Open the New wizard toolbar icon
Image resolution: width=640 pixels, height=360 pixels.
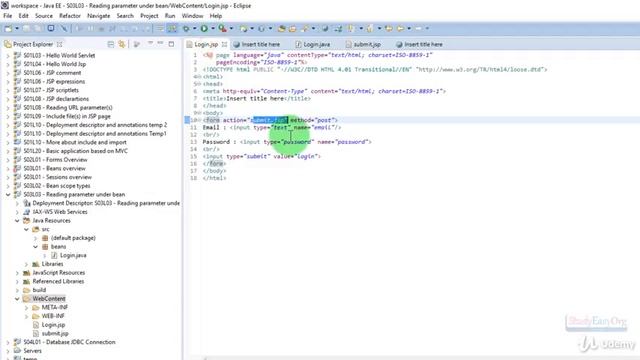point(8,29)
